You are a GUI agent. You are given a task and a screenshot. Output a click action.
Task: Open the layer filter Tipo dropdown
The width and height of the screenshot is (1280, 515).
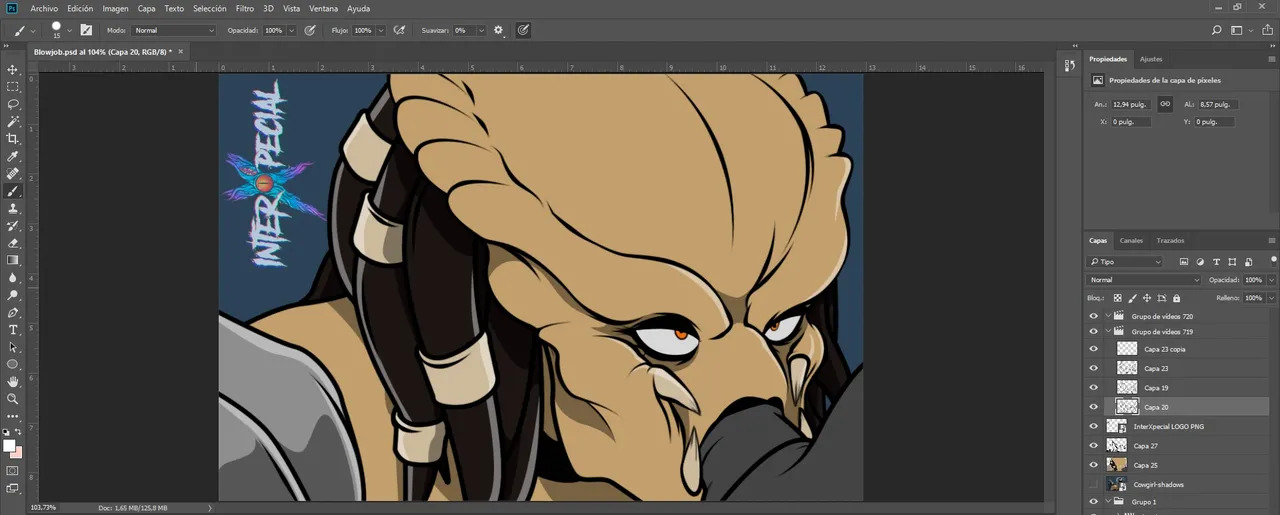tap(1125, 262)
